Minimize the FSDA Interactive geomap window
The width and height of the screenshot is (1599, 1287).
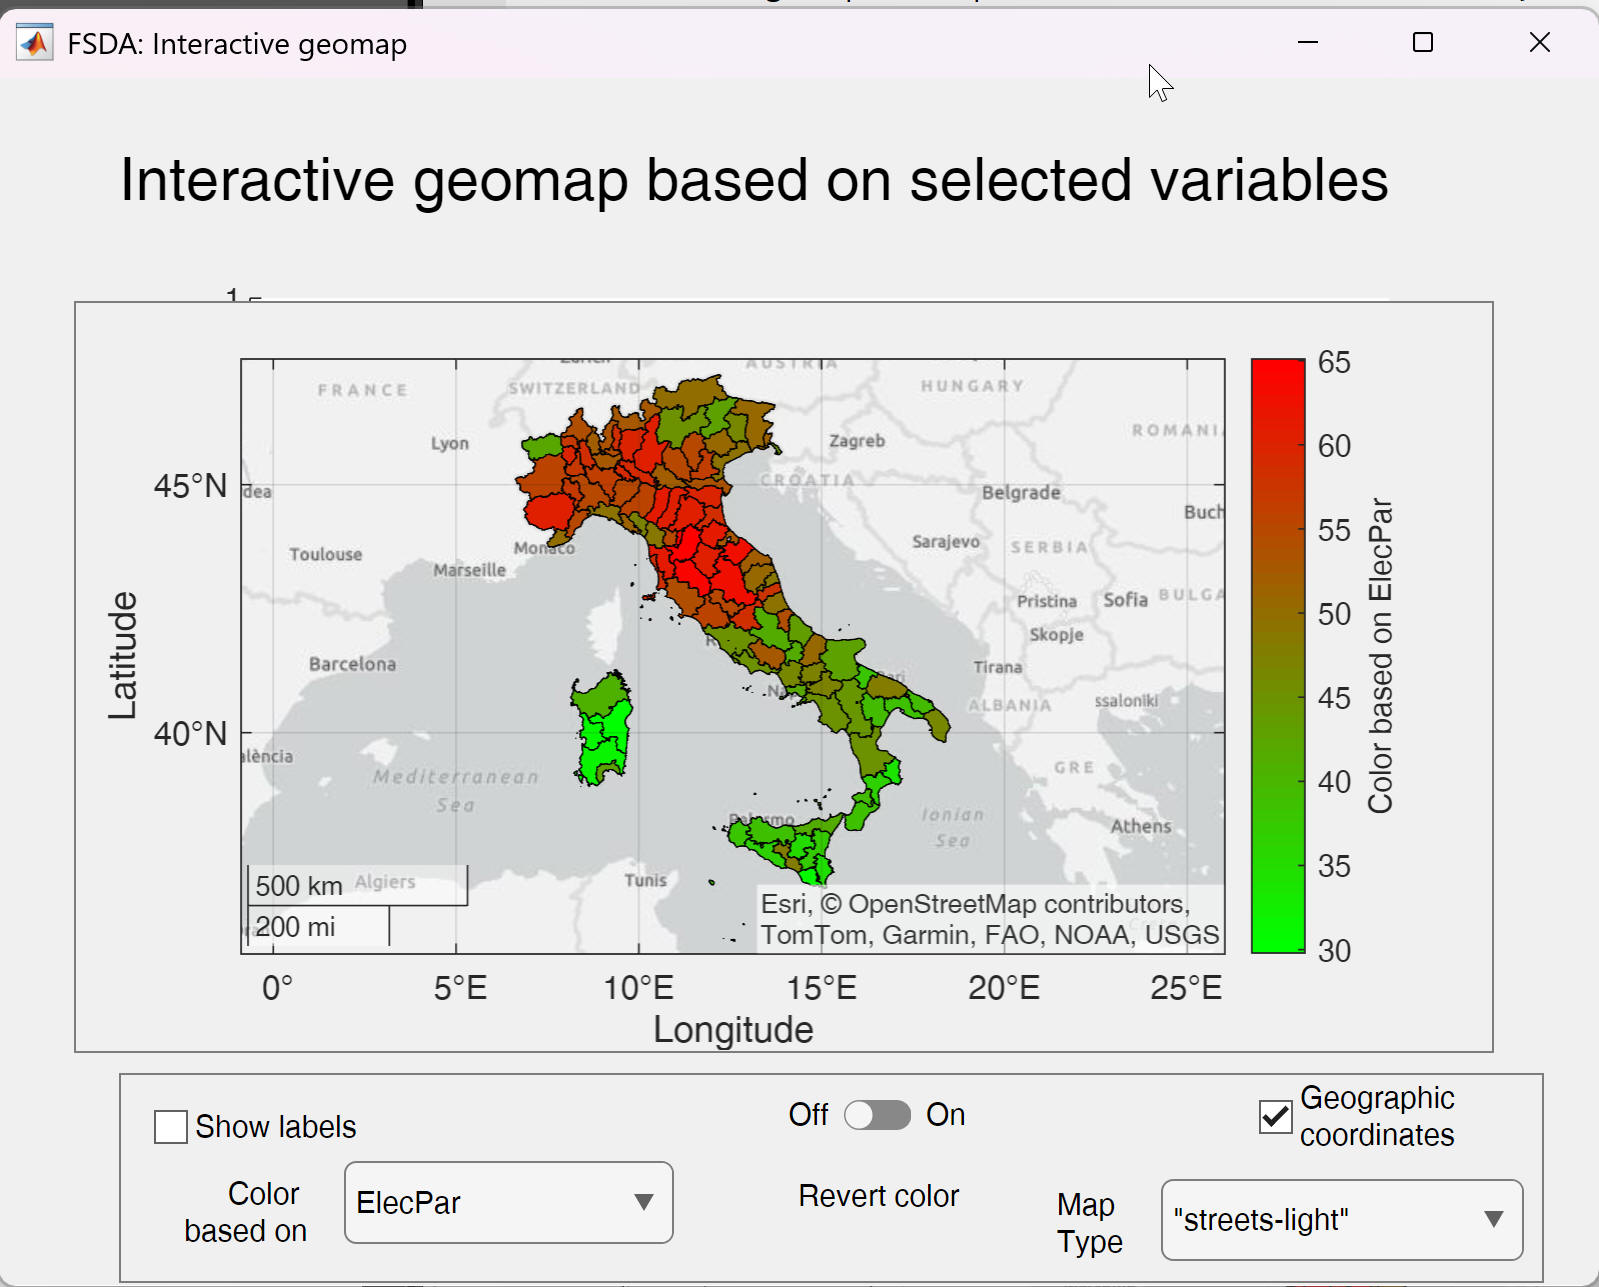(x=1307, y=42)
